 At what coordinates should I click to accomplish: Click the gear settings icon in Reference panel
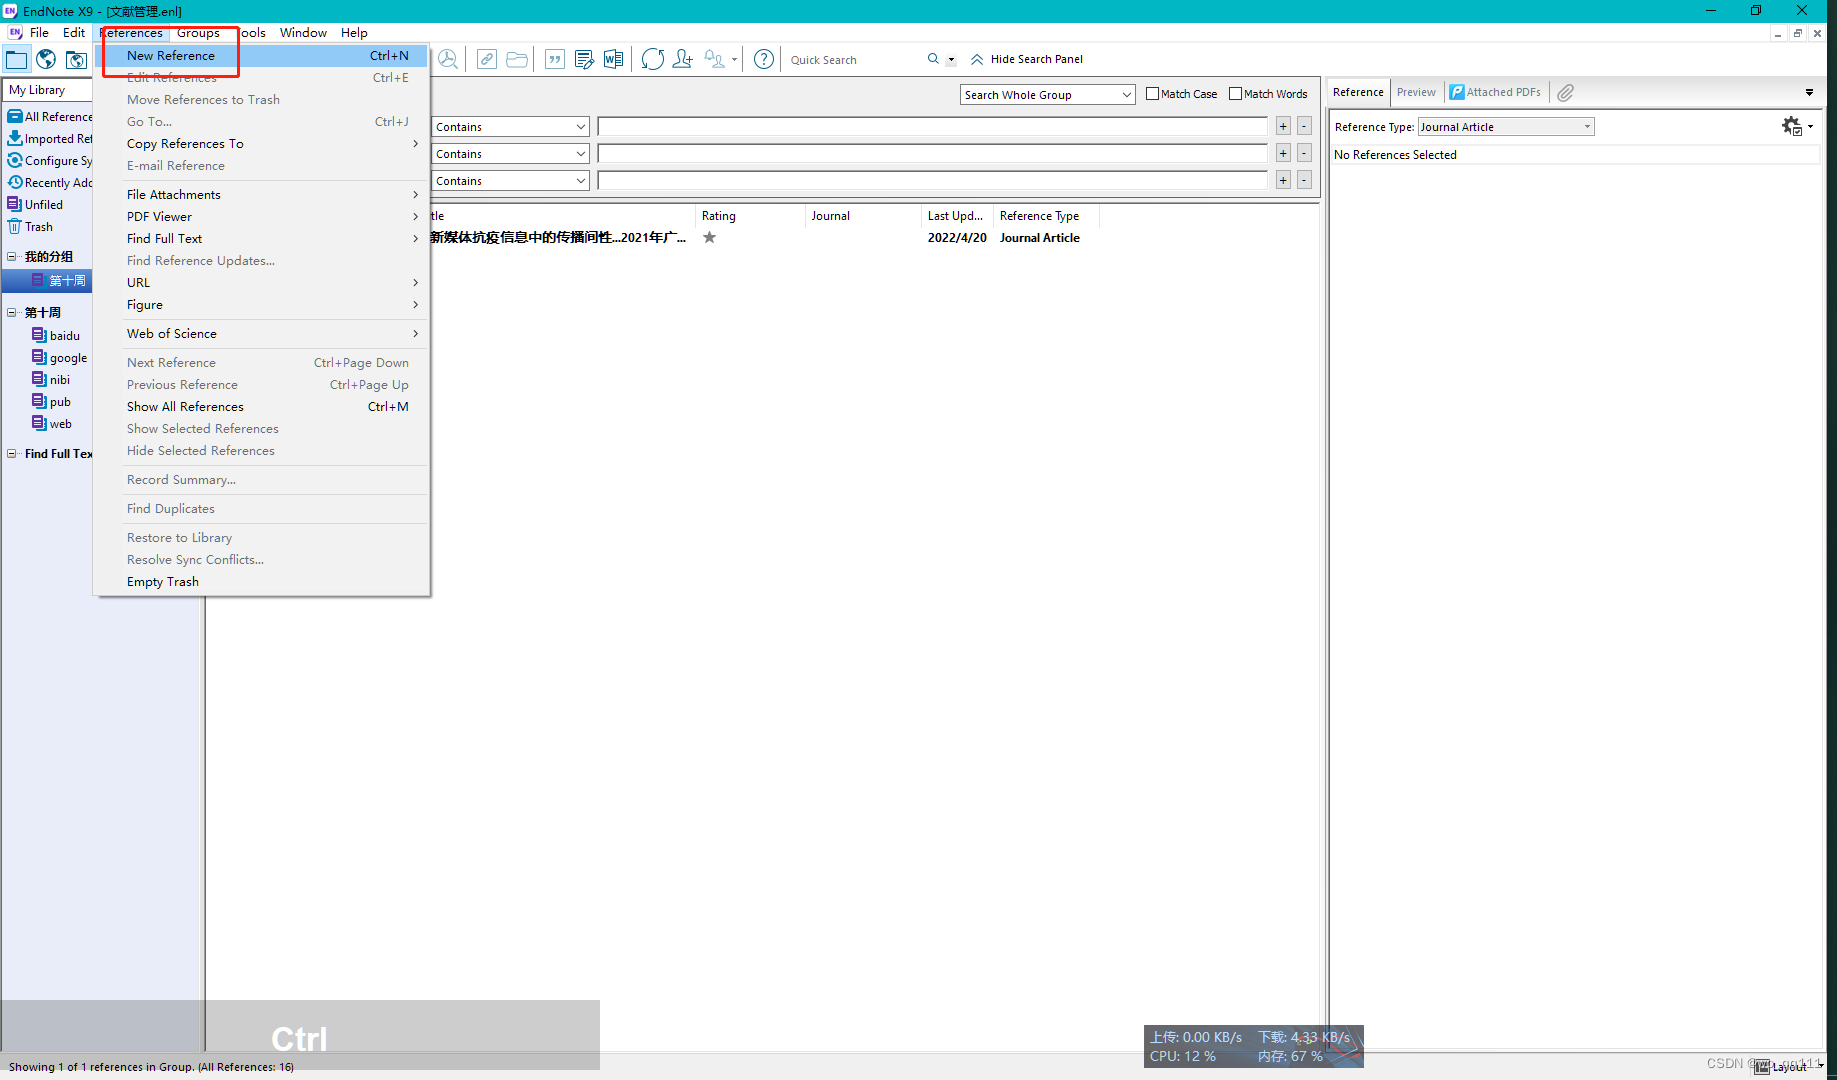[x=1792, y=126]
